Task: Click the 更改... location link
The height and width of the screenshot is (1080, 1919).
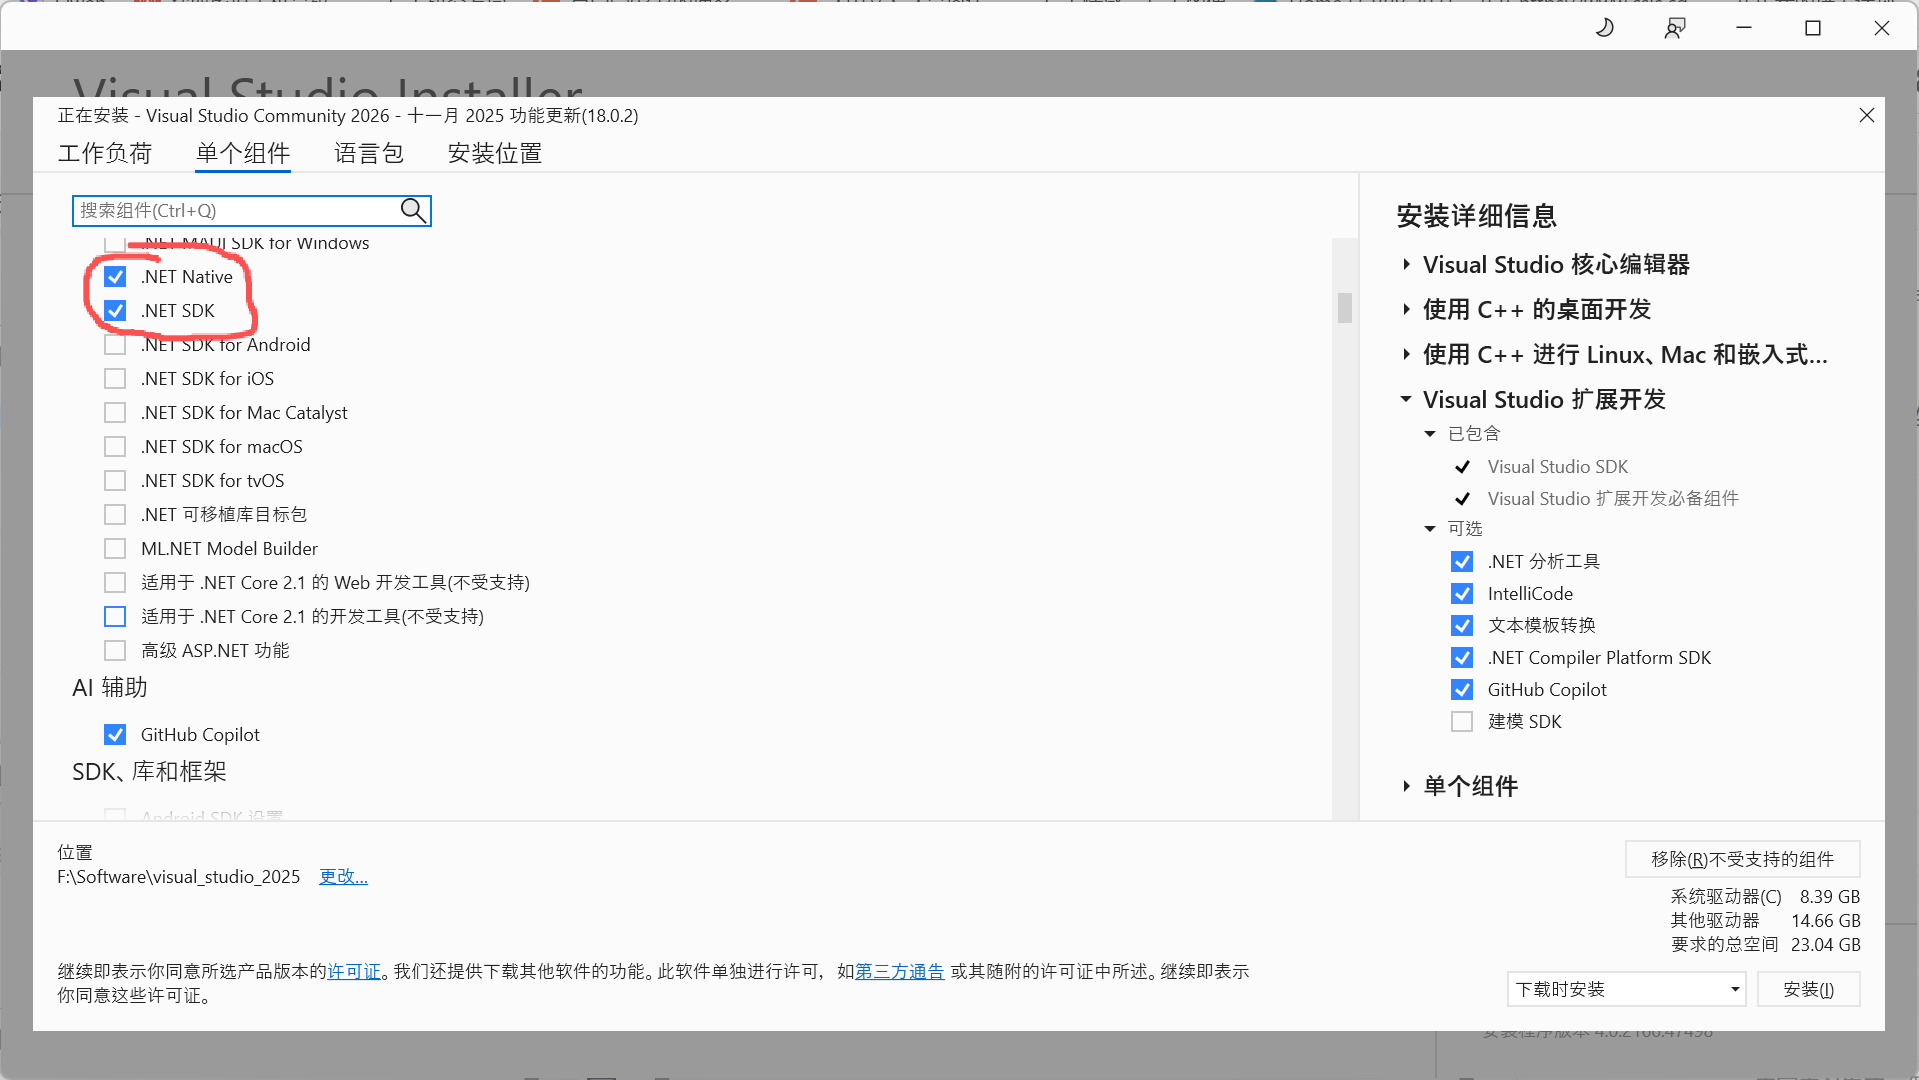Action: pos(343,877)
